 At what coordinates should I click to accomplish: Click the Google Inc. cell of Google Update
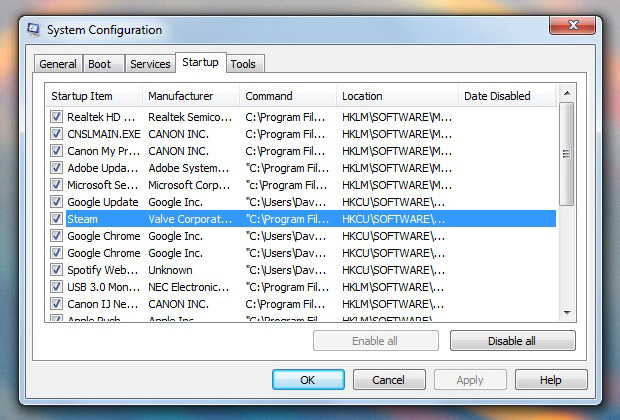(176, 202)
